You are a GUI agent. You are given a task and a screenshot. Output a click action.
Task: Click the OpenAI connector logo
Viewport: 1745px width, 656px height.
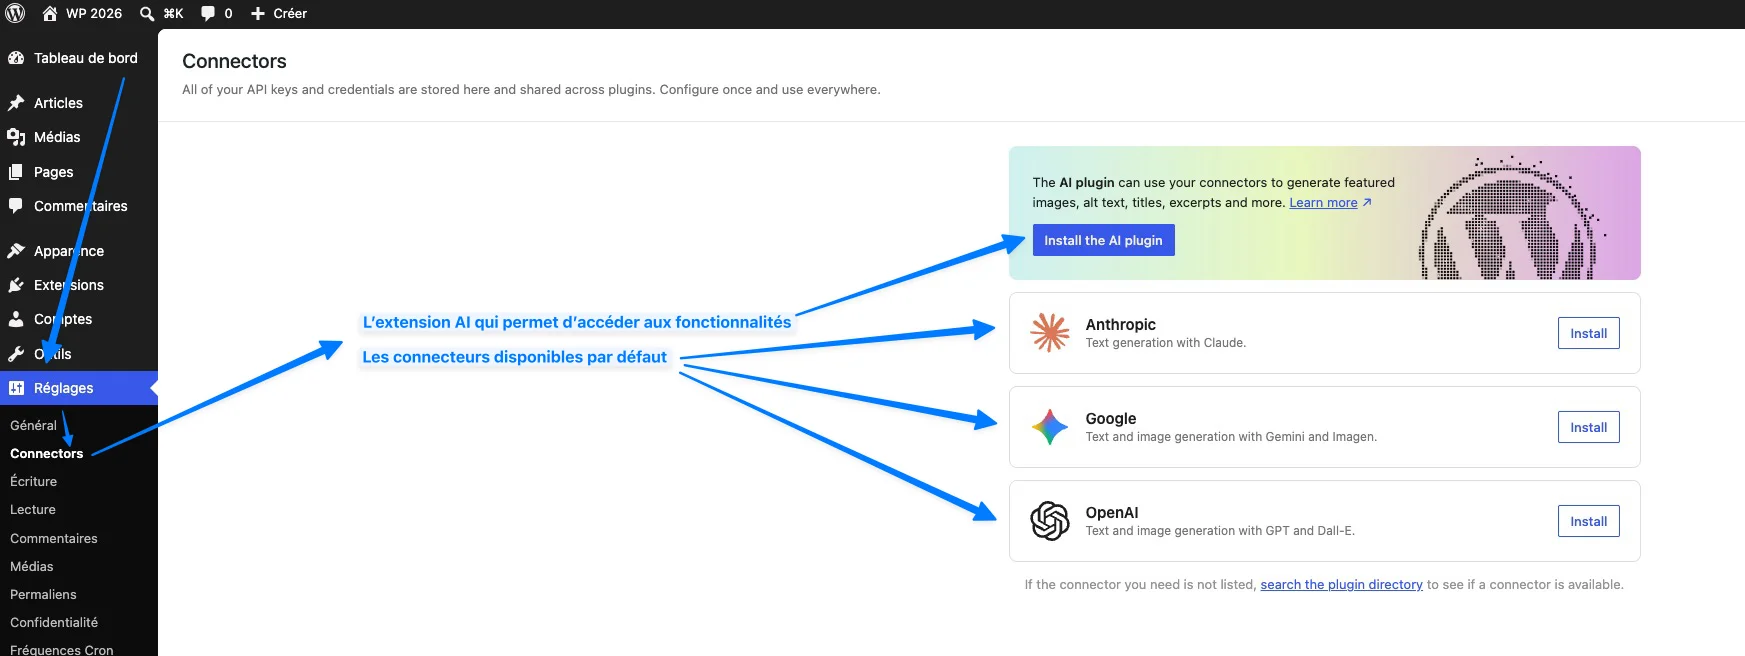(1050, 521)
